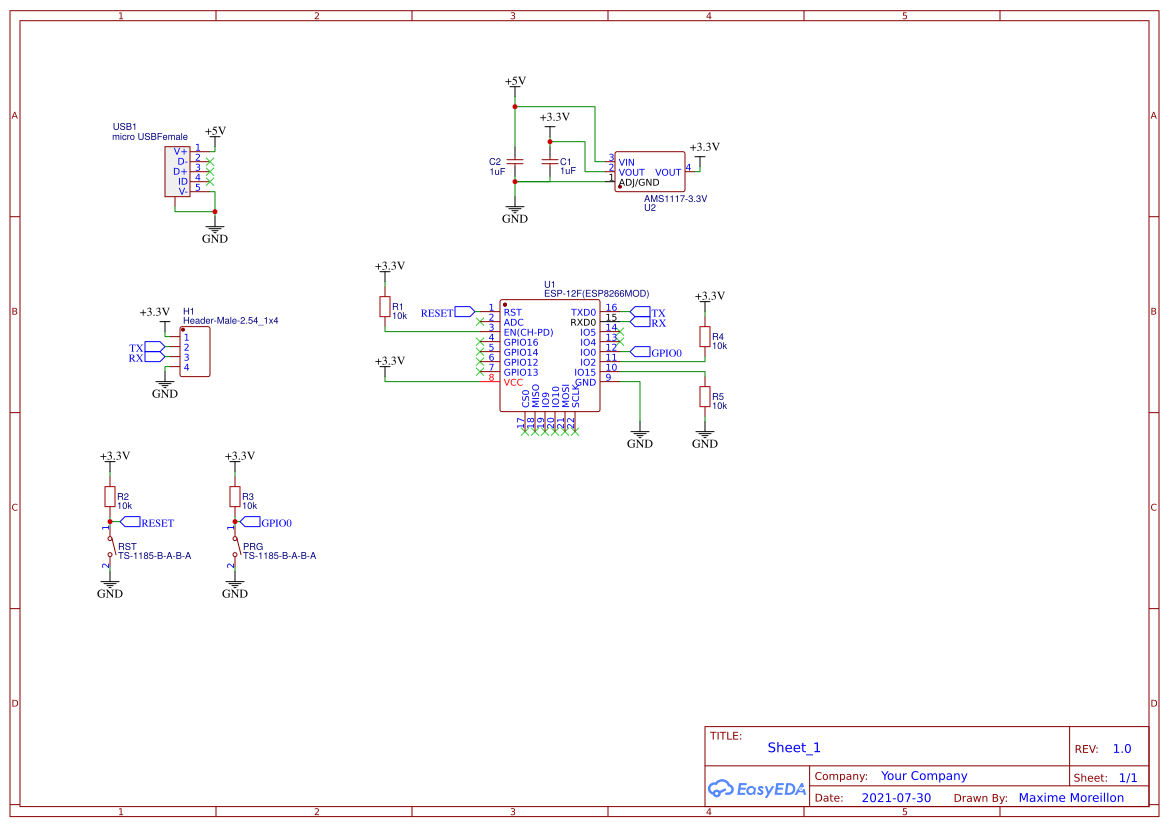Select capacitor C1 near the regulator

point(551,160)
